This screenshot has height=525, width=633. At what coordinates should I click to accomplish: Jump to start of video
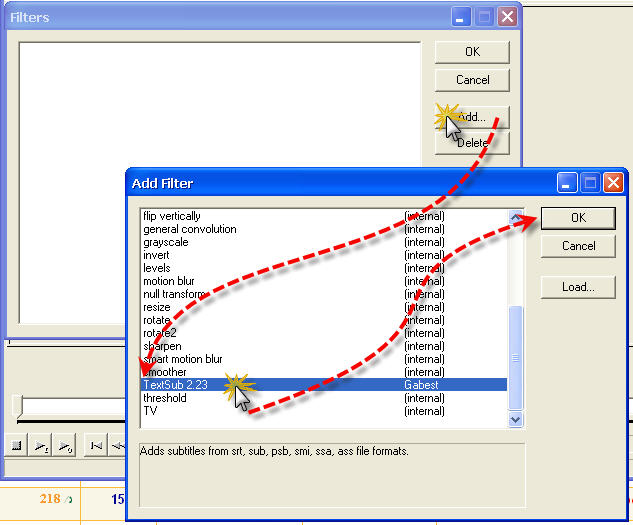95,446
